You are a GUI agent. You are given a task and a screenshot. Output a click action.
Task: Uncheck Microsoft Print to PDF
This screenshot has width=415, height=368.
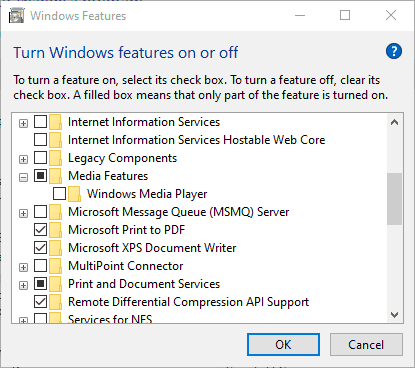coord(41,230)
